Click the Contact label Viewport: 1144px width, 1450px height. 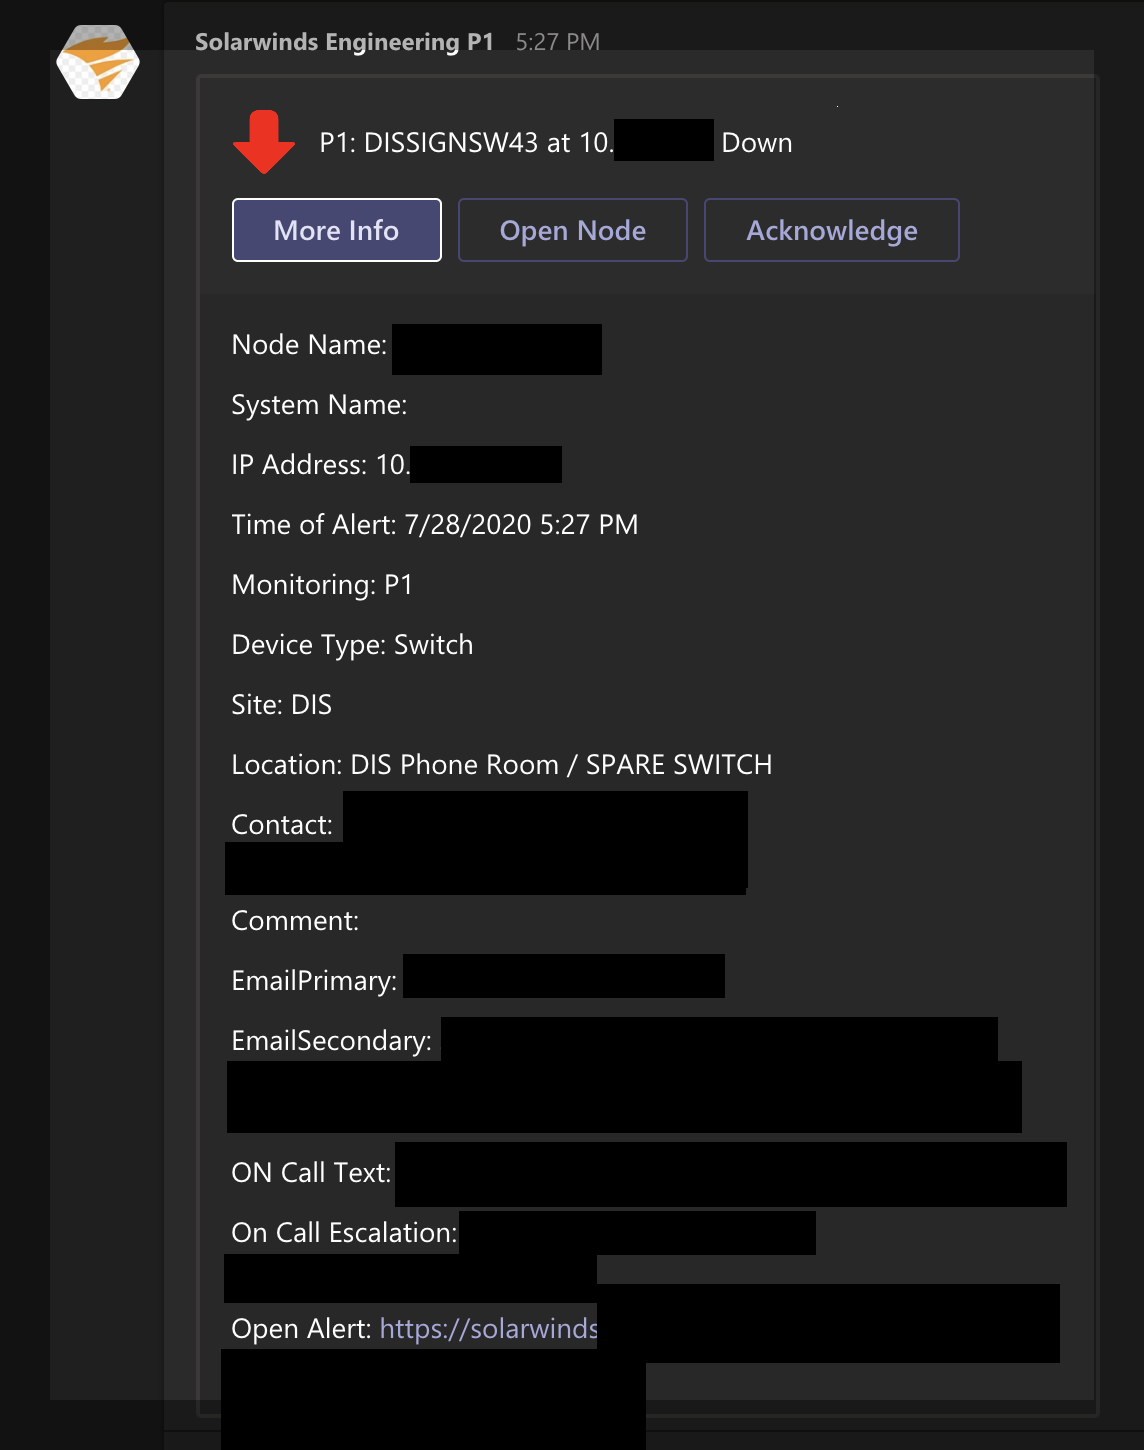click(281, 825)
